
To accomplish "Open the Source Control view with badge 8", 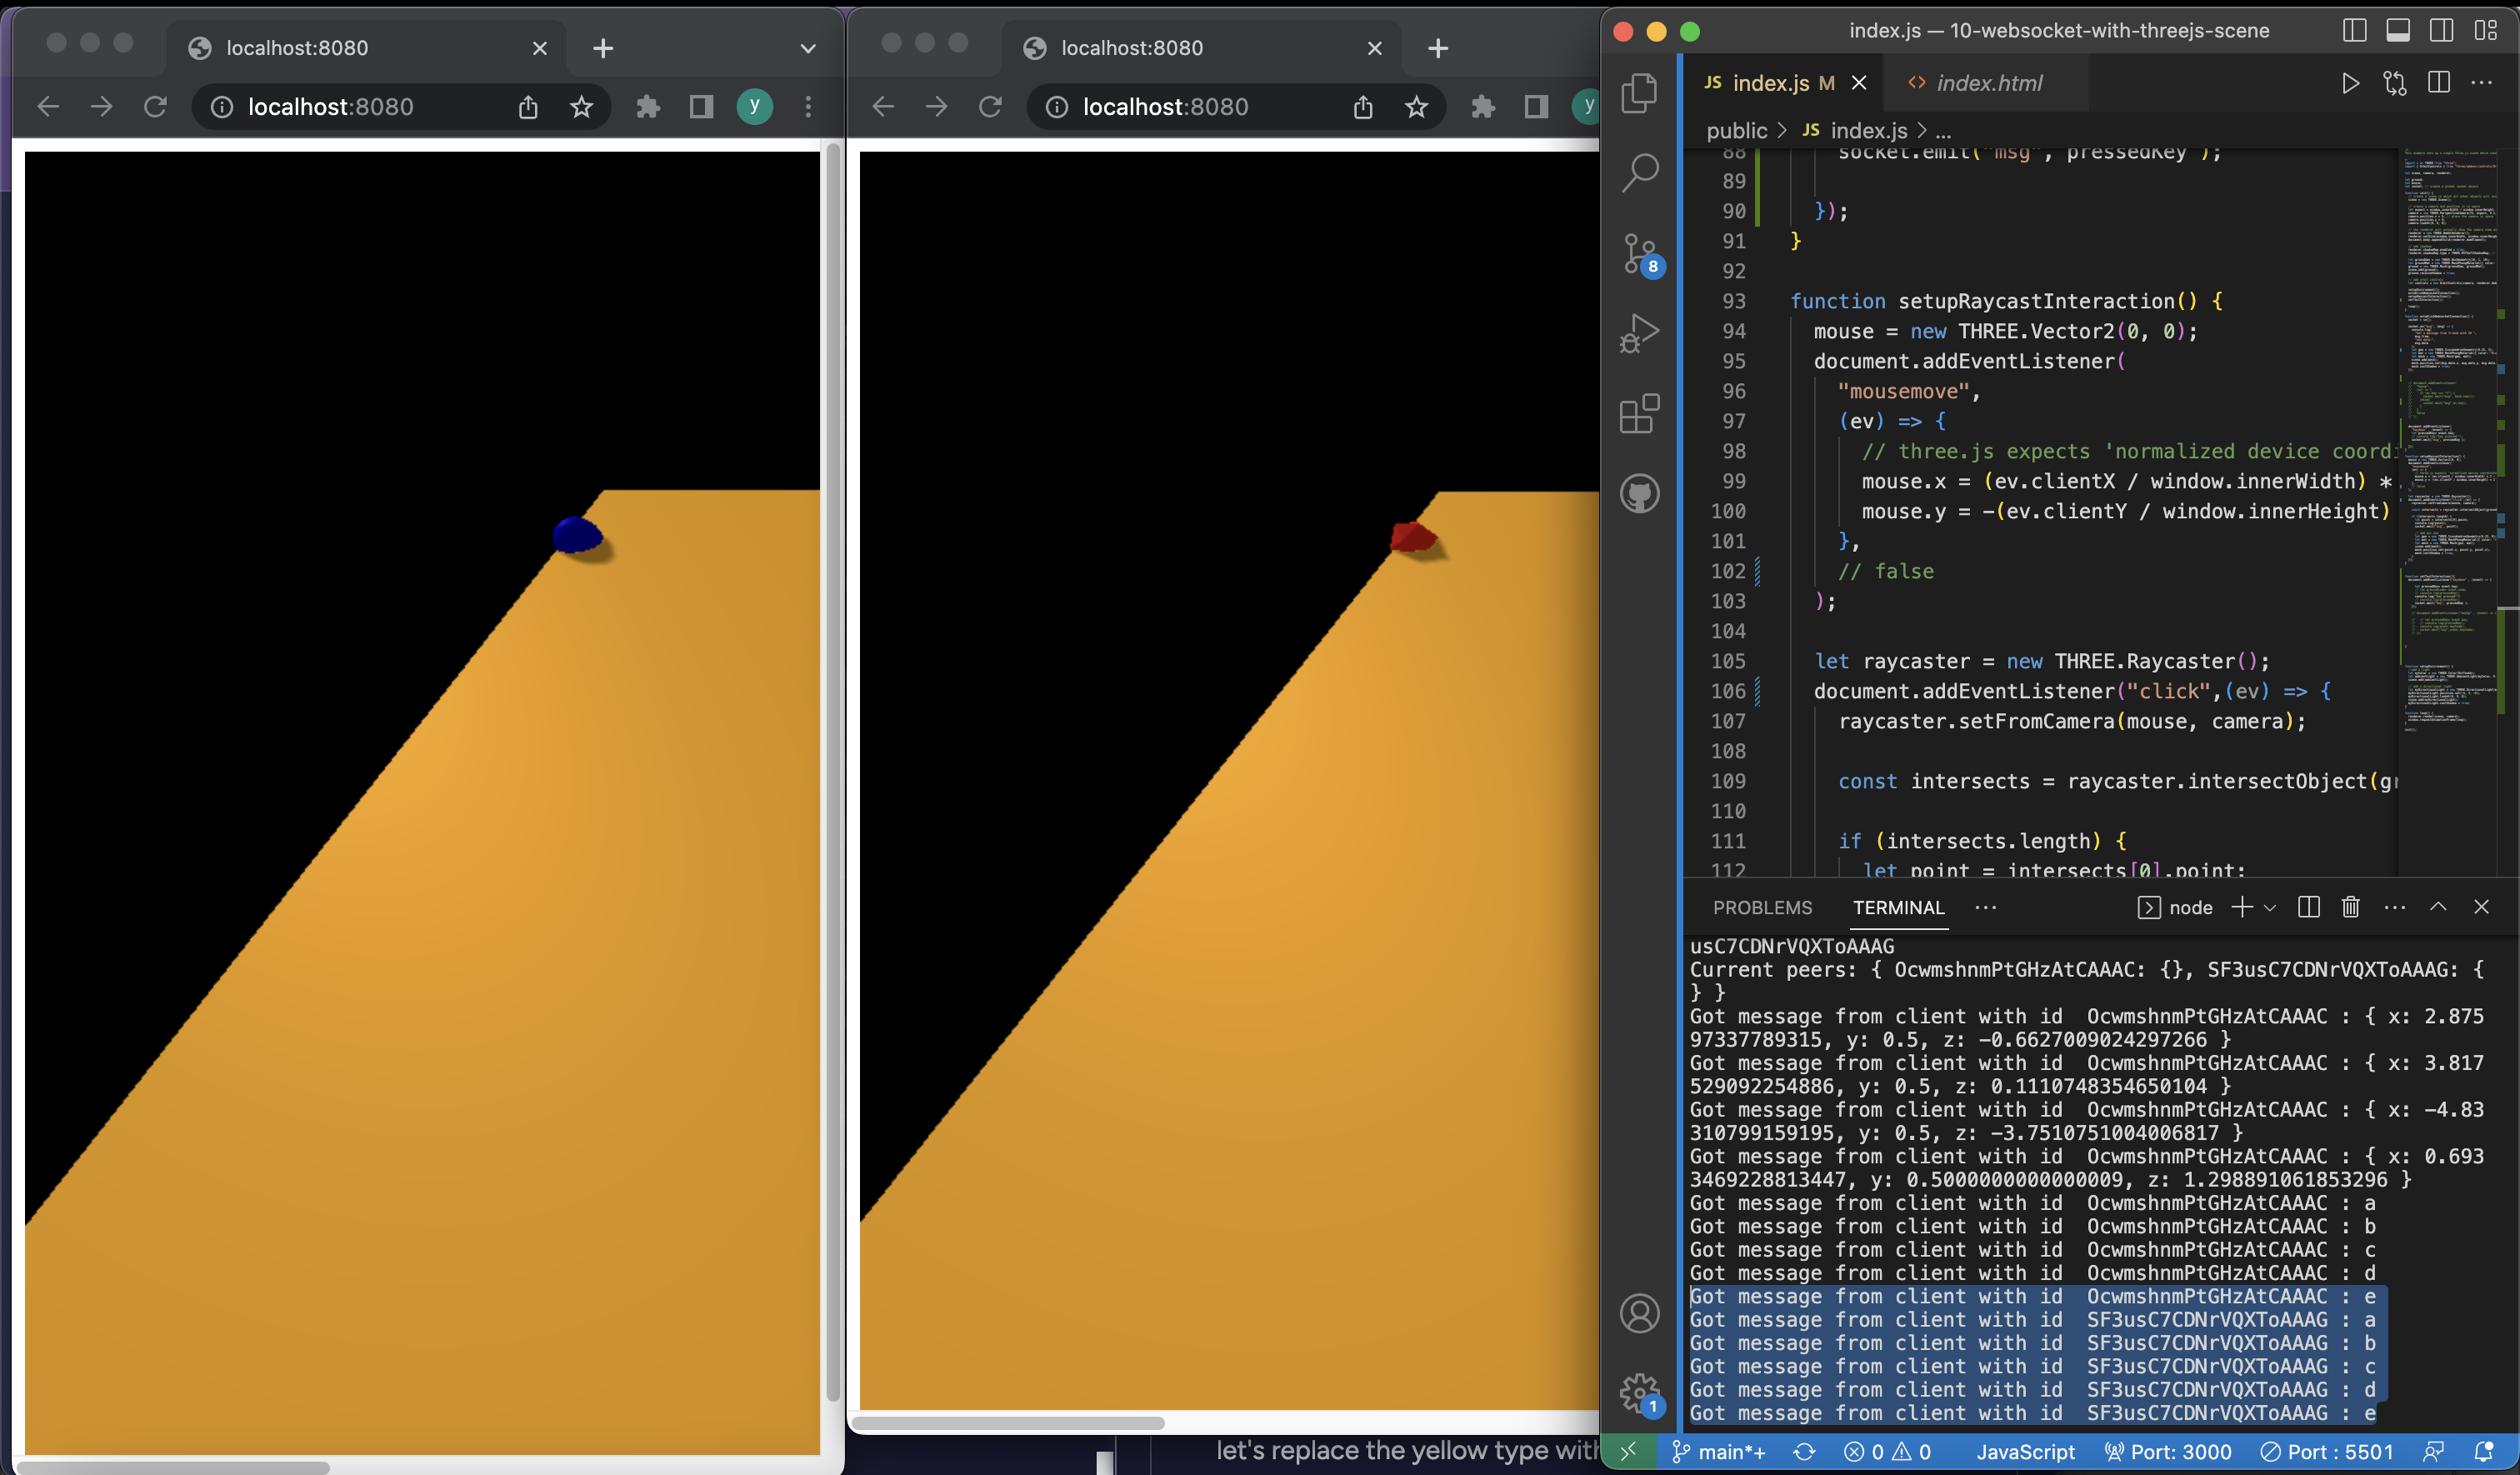I will (x=1639, y=253).
